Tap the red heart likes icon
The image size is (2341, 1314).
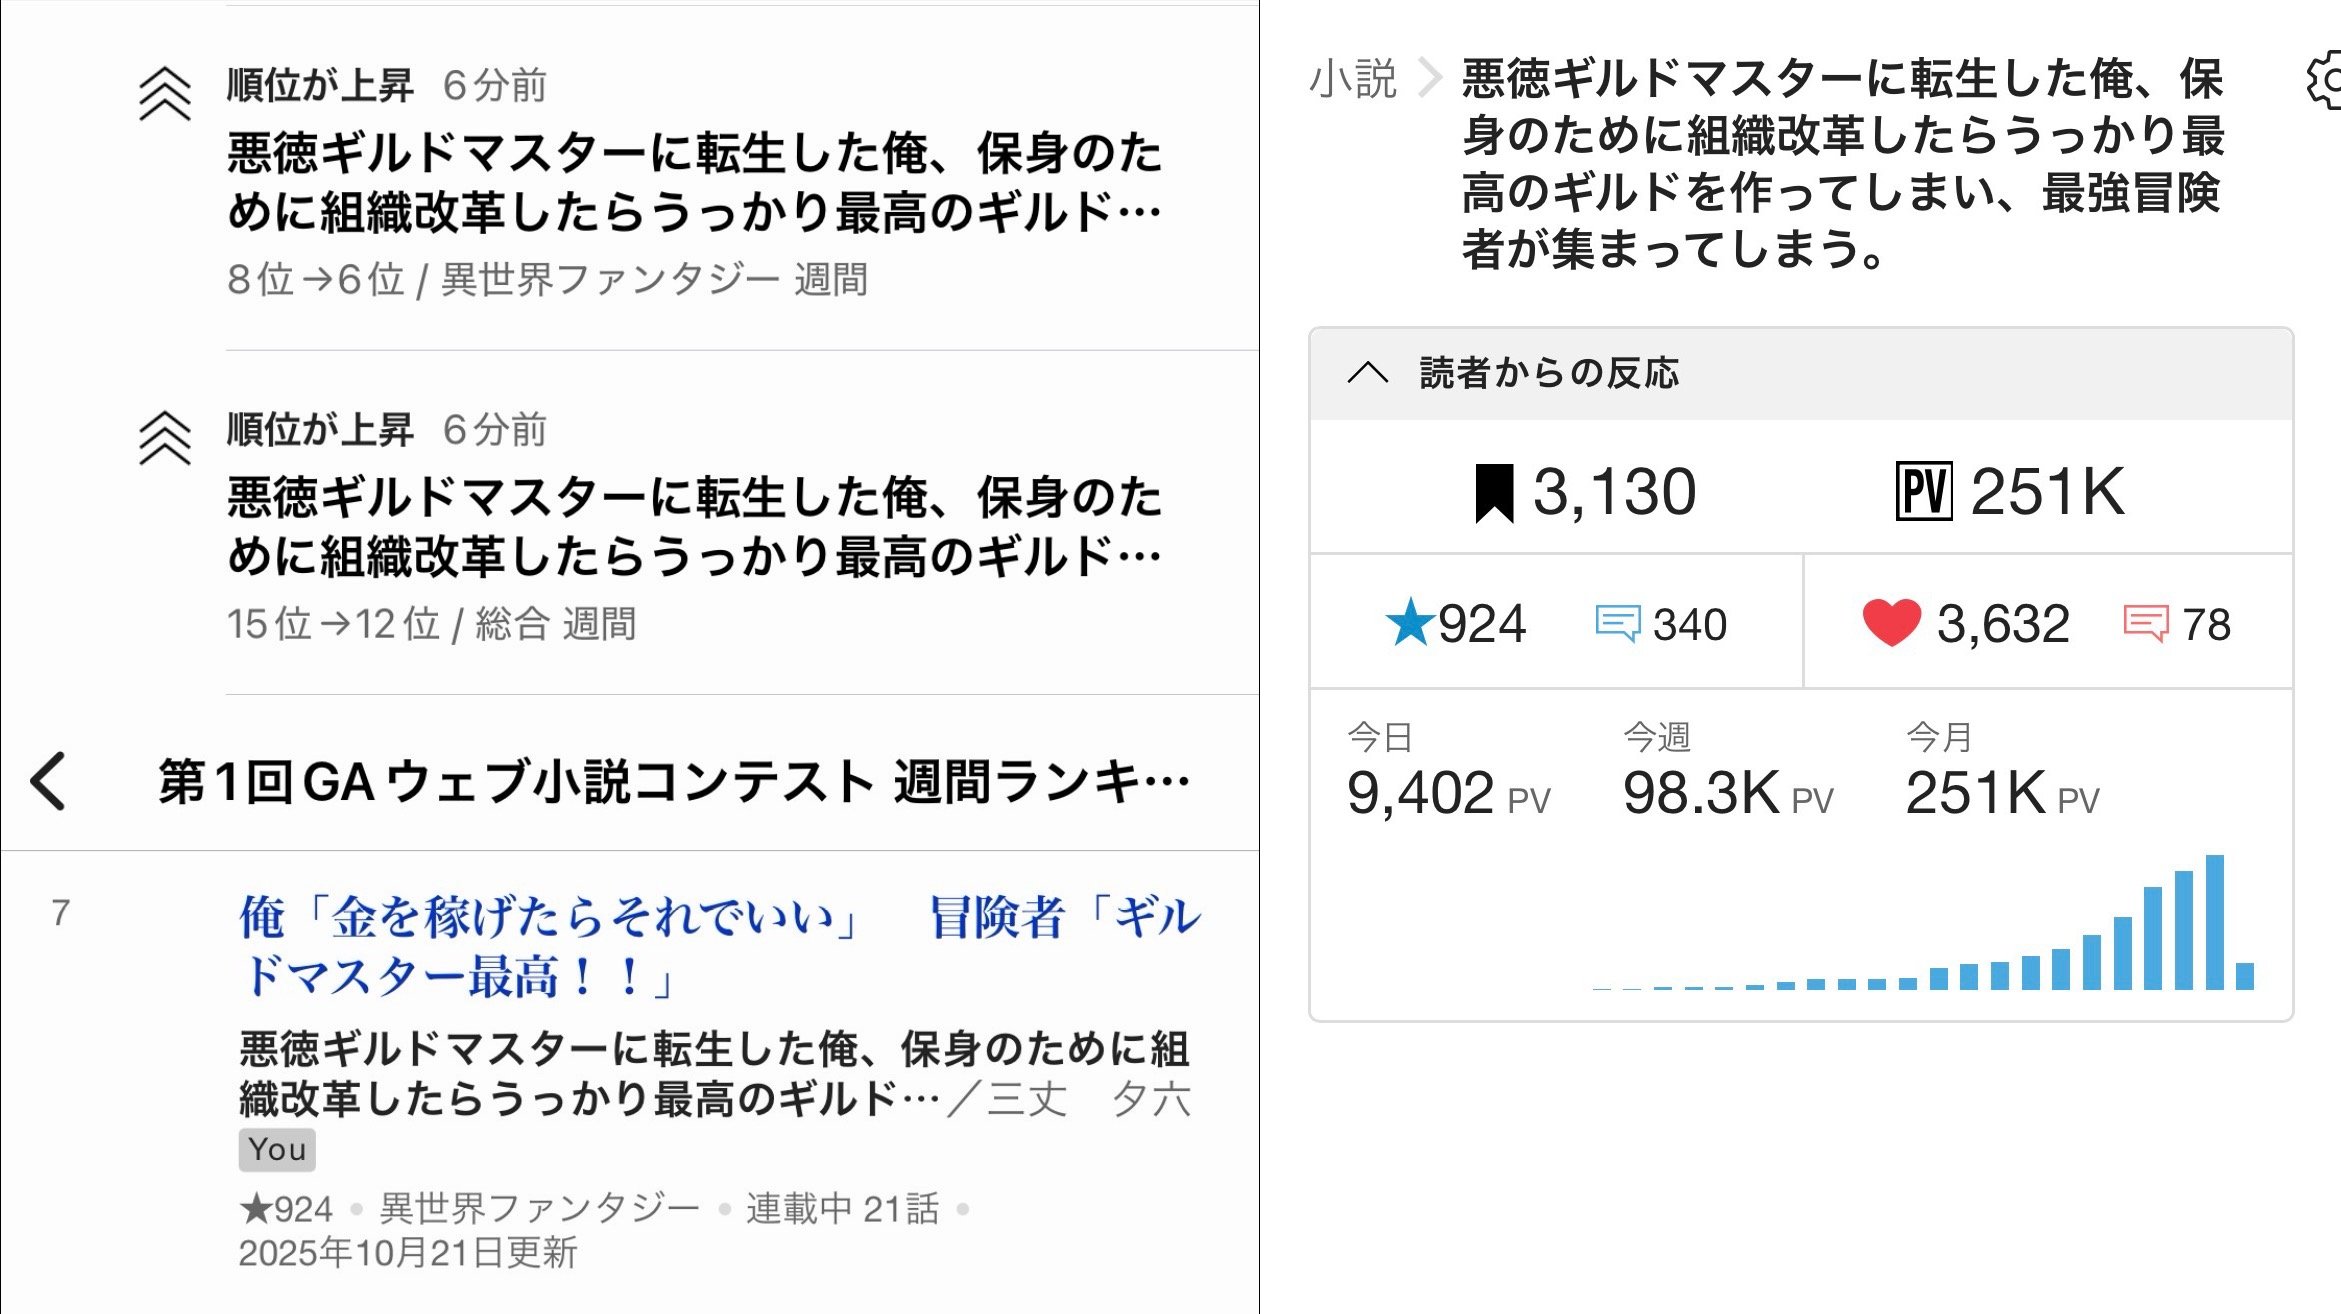tap(1891, 623)
